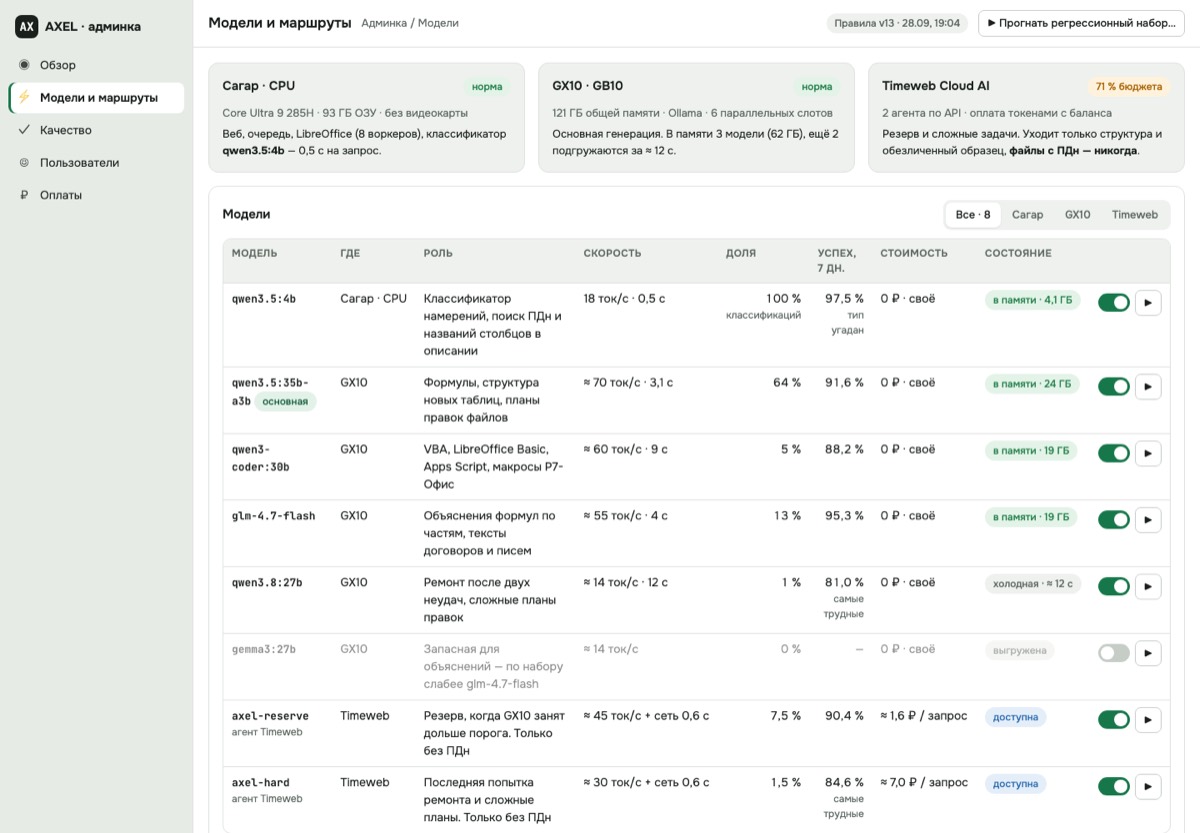1200x833 pixels.
Task: Run test for axel-reserve model
Action: (1148, 720)
